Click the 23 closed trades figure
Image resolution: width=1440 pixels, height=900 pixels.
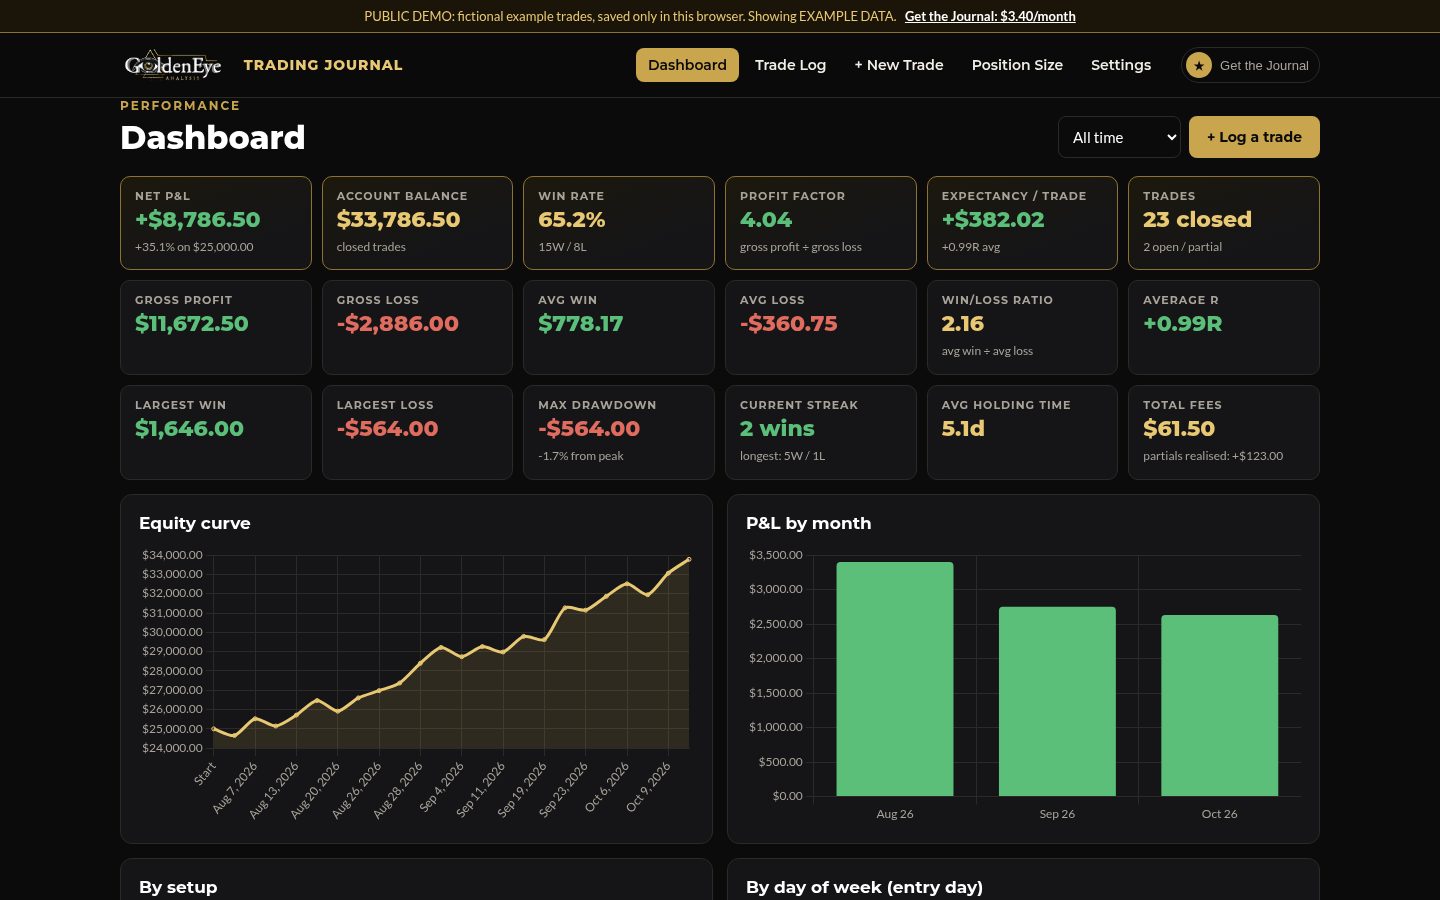1197,219
